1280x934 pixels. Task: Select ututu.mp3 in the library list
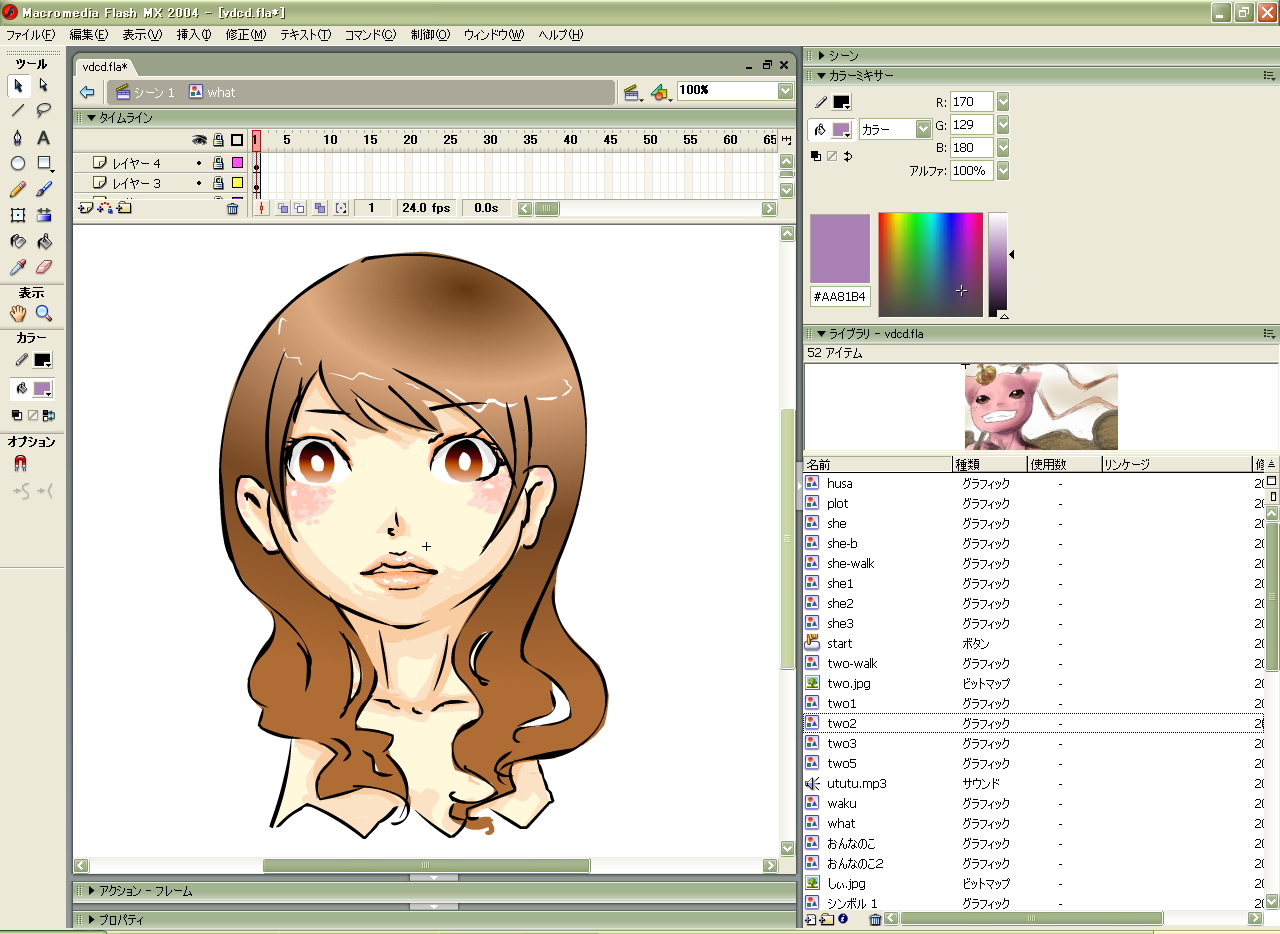coord(856,783)
